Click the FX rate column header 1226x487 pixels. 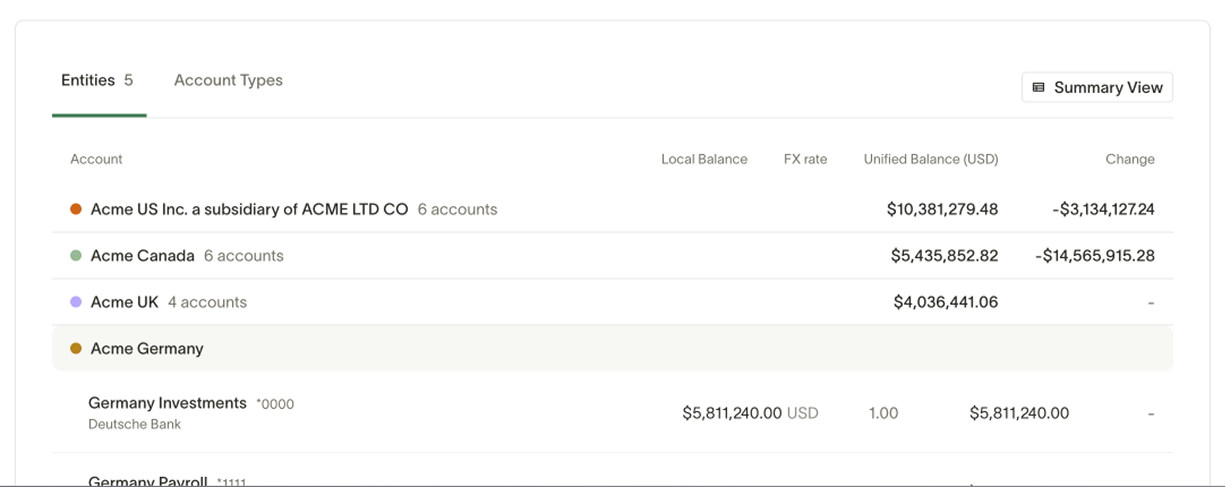[805, 159]
